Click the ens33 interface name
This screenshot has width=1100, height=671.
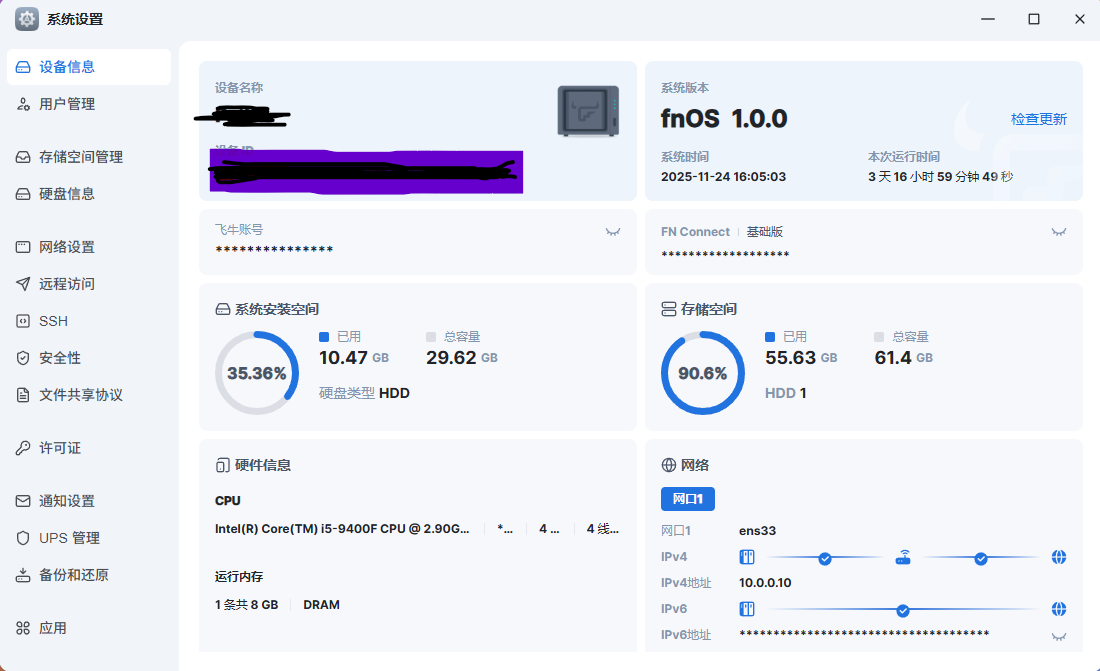point(757,531)
